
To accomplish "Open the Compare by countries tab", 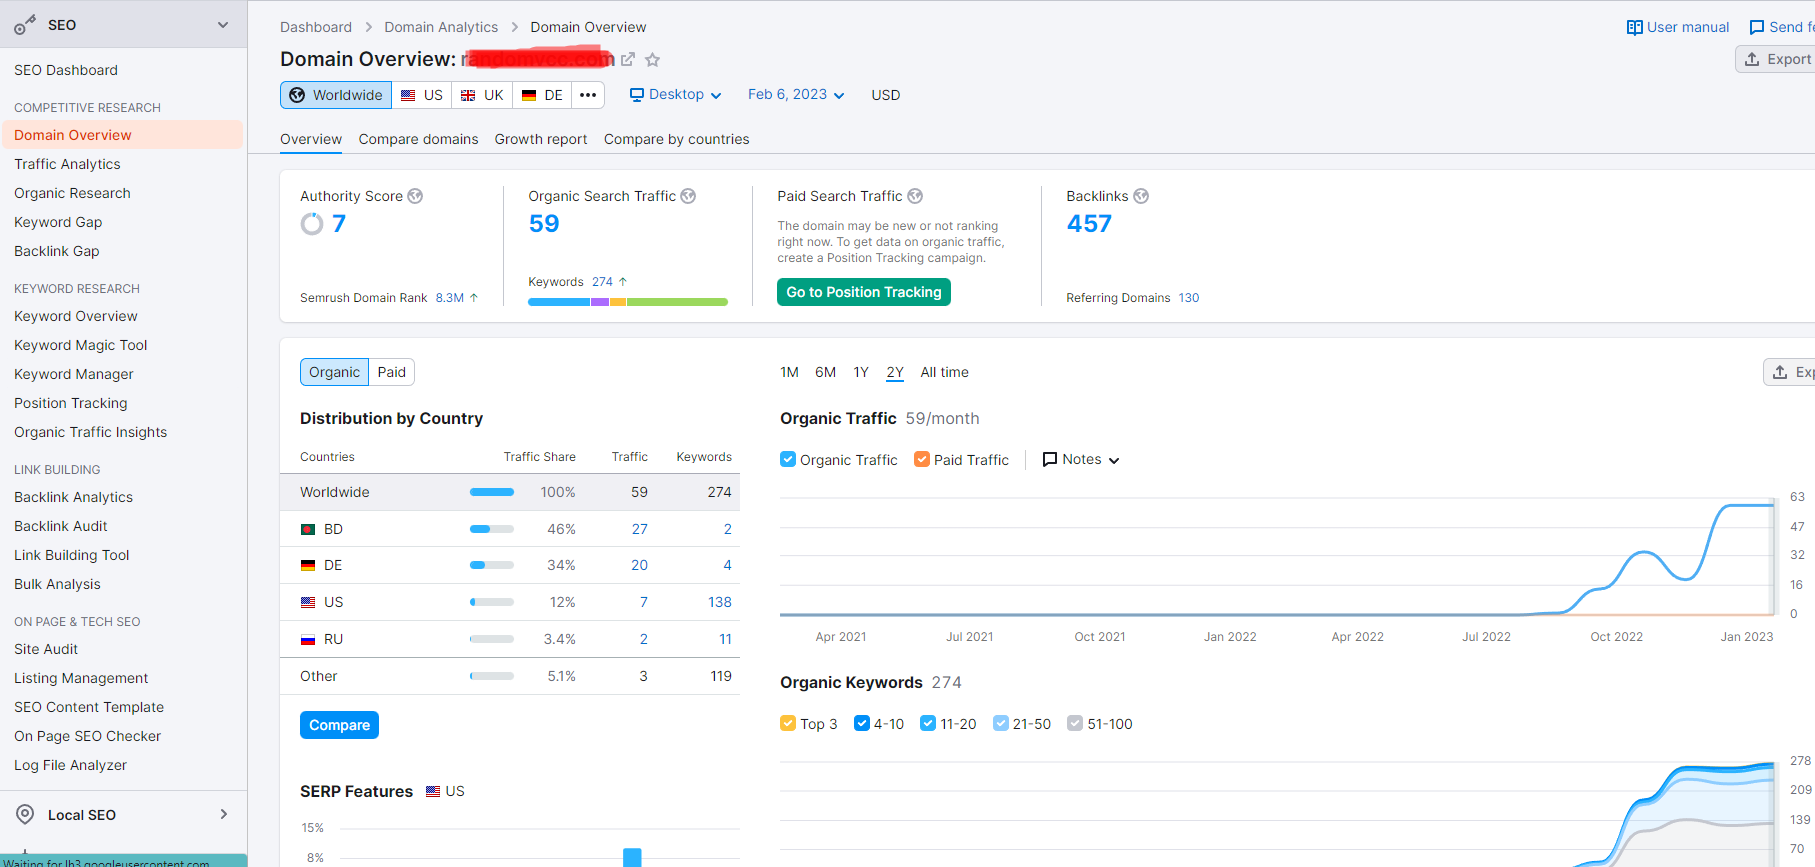I will tap(677, 139).
